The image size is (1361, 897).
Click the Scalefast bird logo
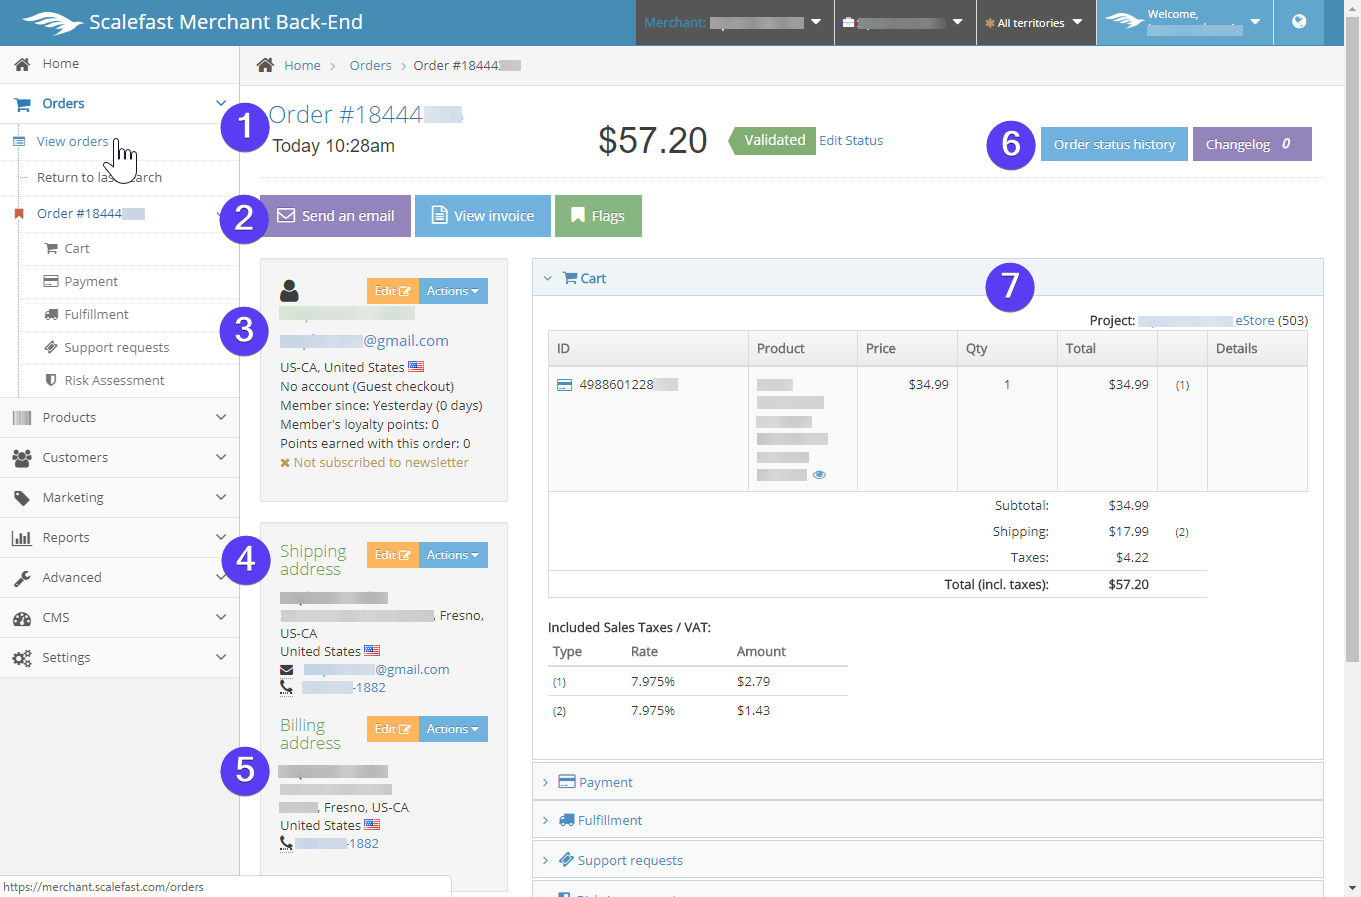tap(52, 22)
